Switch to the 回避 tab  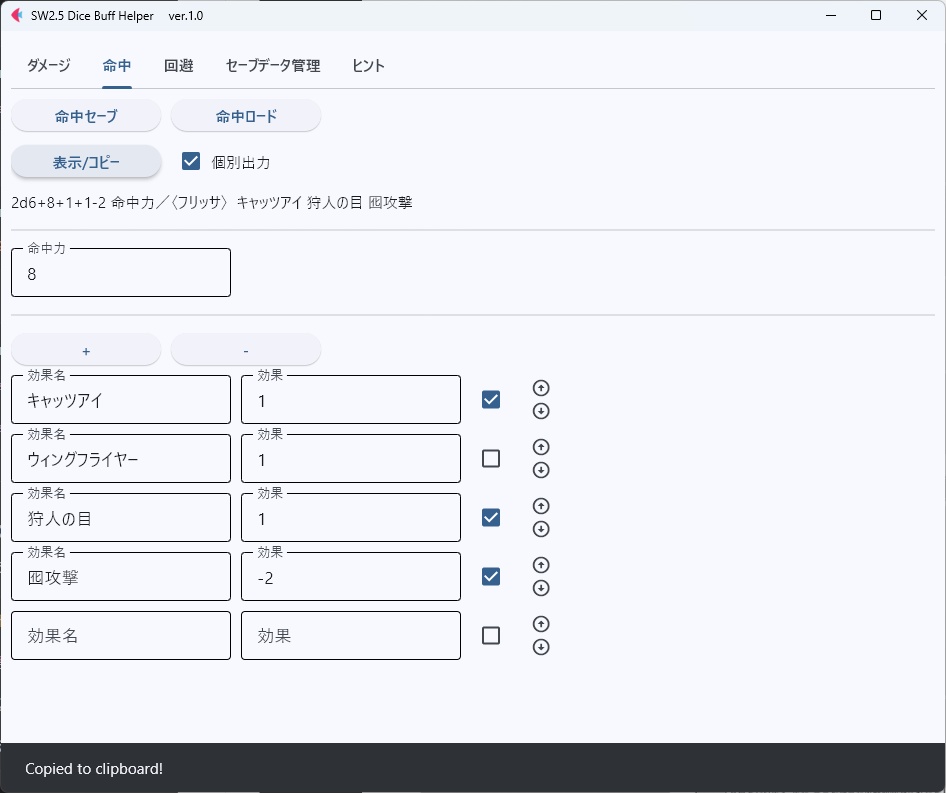pyautogui.click(x=178, y=65)
